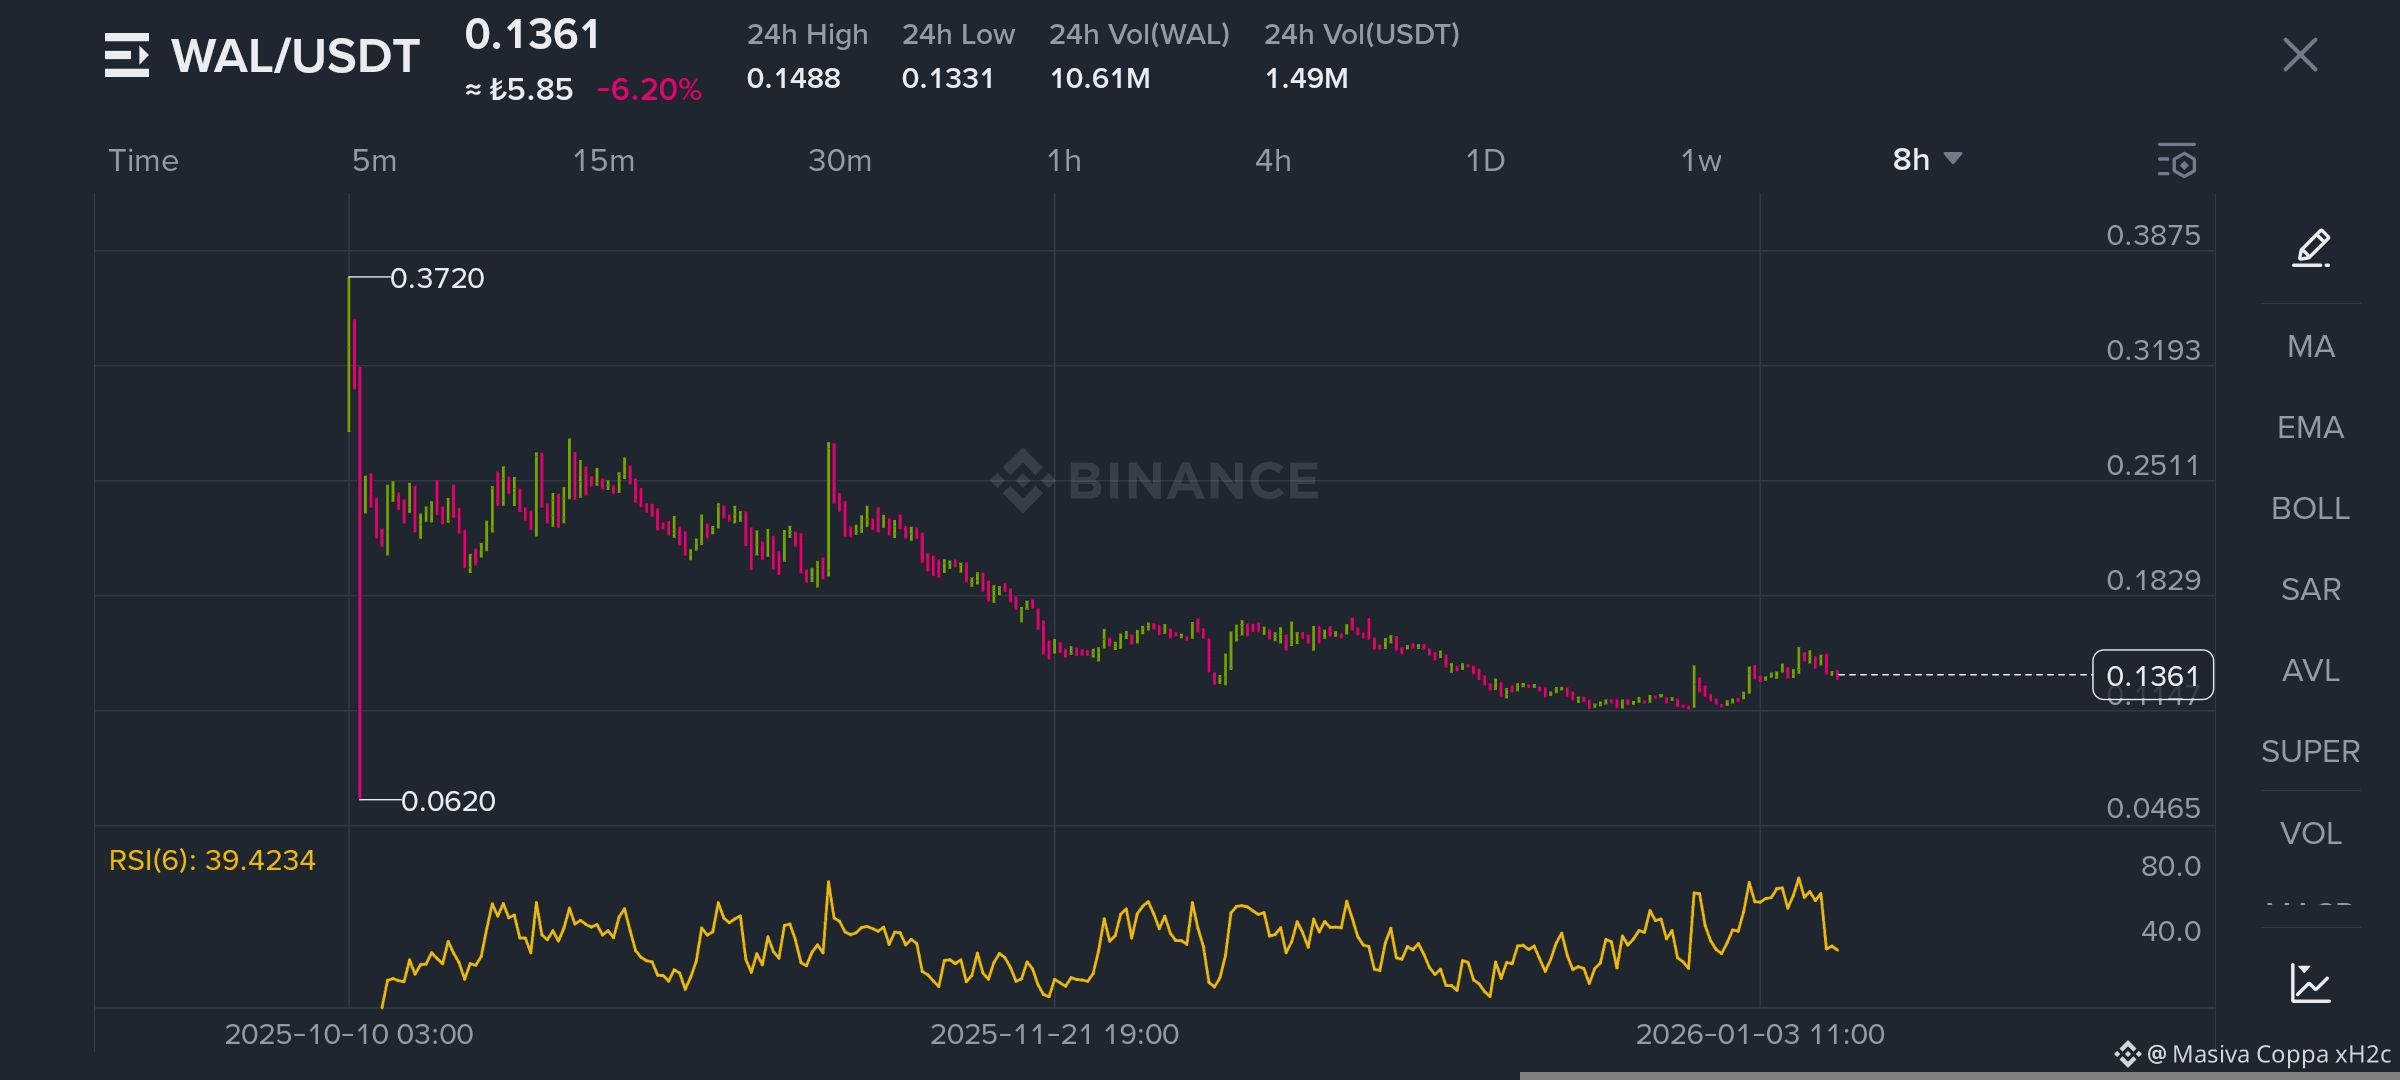The height and width of the screenshot is (1080, 2400).
Task: Select the 1D timeframe tab
Action: (x=1485, y=160)
